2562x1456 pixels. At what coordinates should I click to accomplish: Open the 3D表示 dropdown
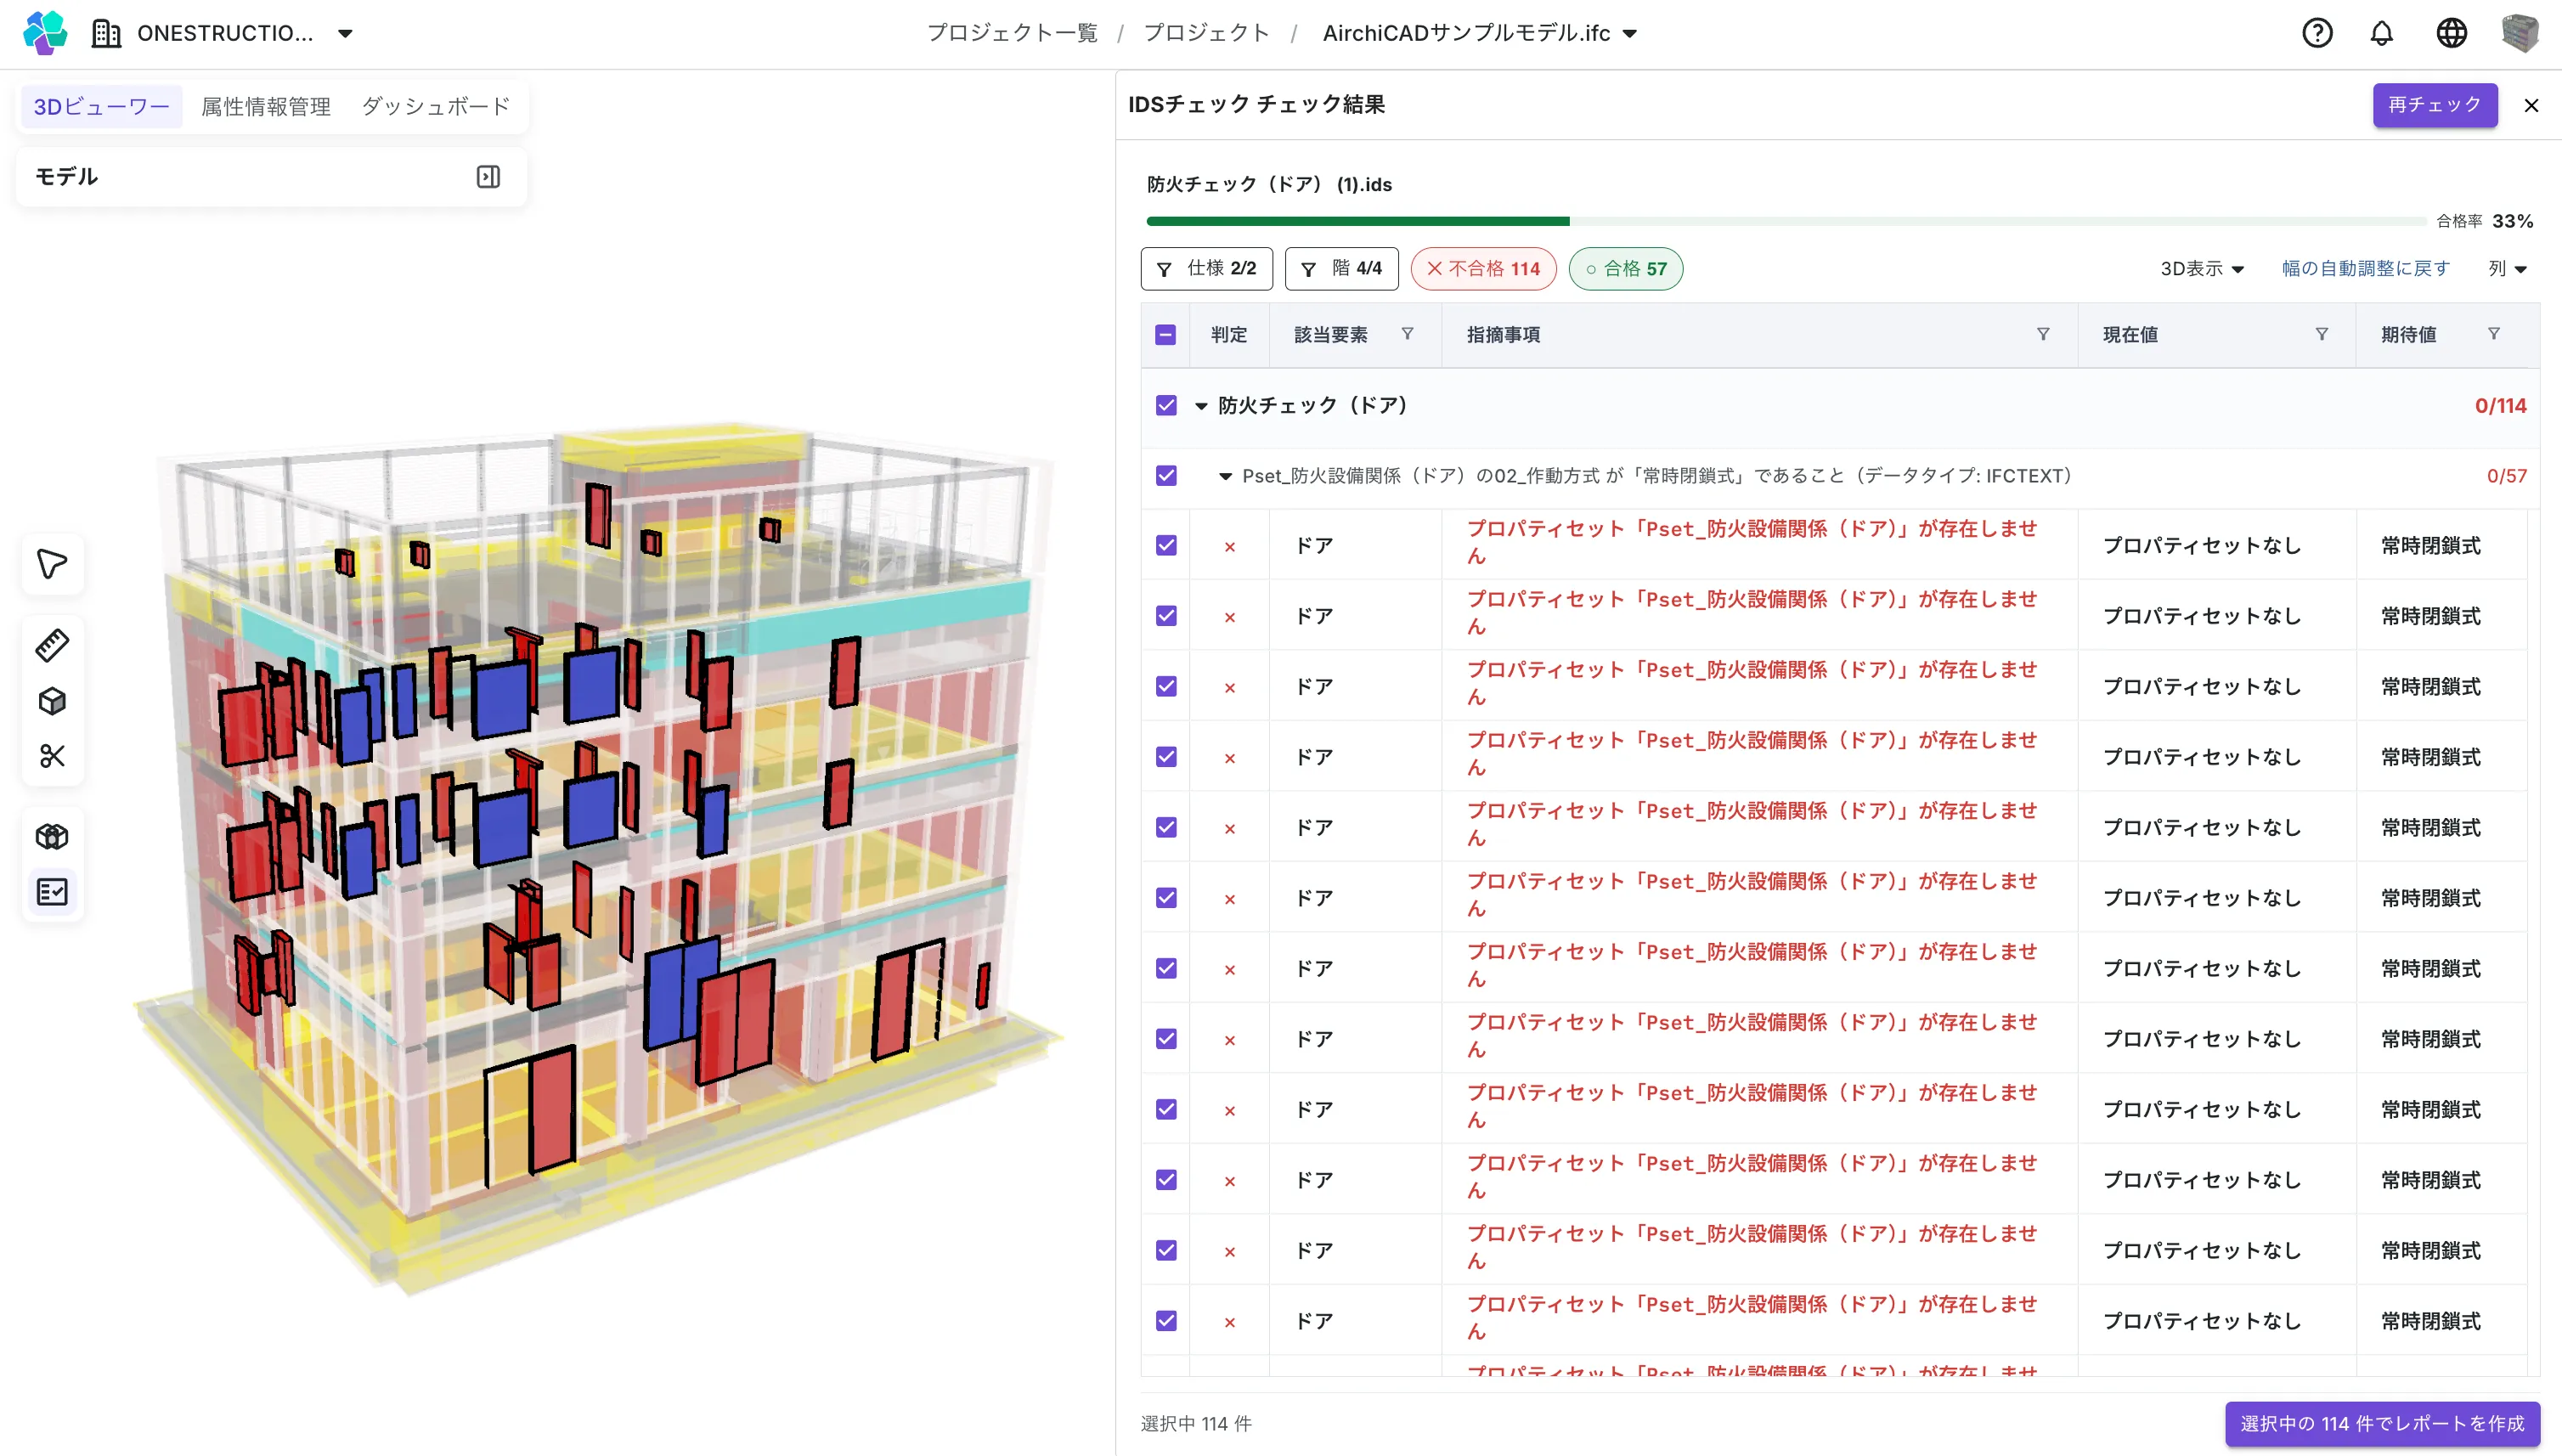coord(2202,269)
